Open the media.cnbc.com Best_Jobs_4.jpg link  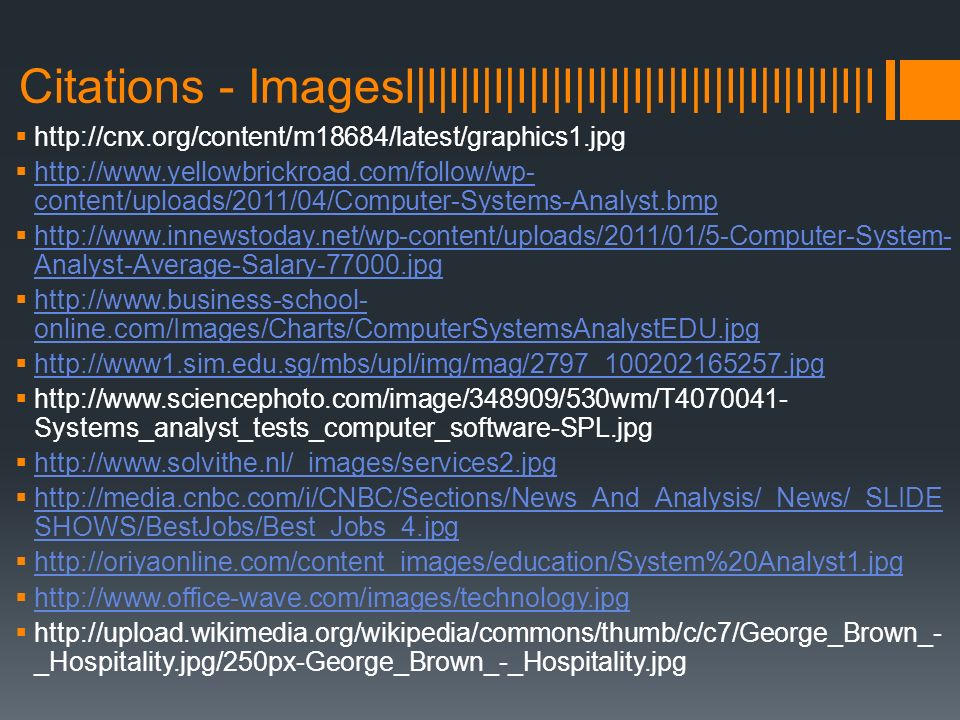(x=488, y=512)
